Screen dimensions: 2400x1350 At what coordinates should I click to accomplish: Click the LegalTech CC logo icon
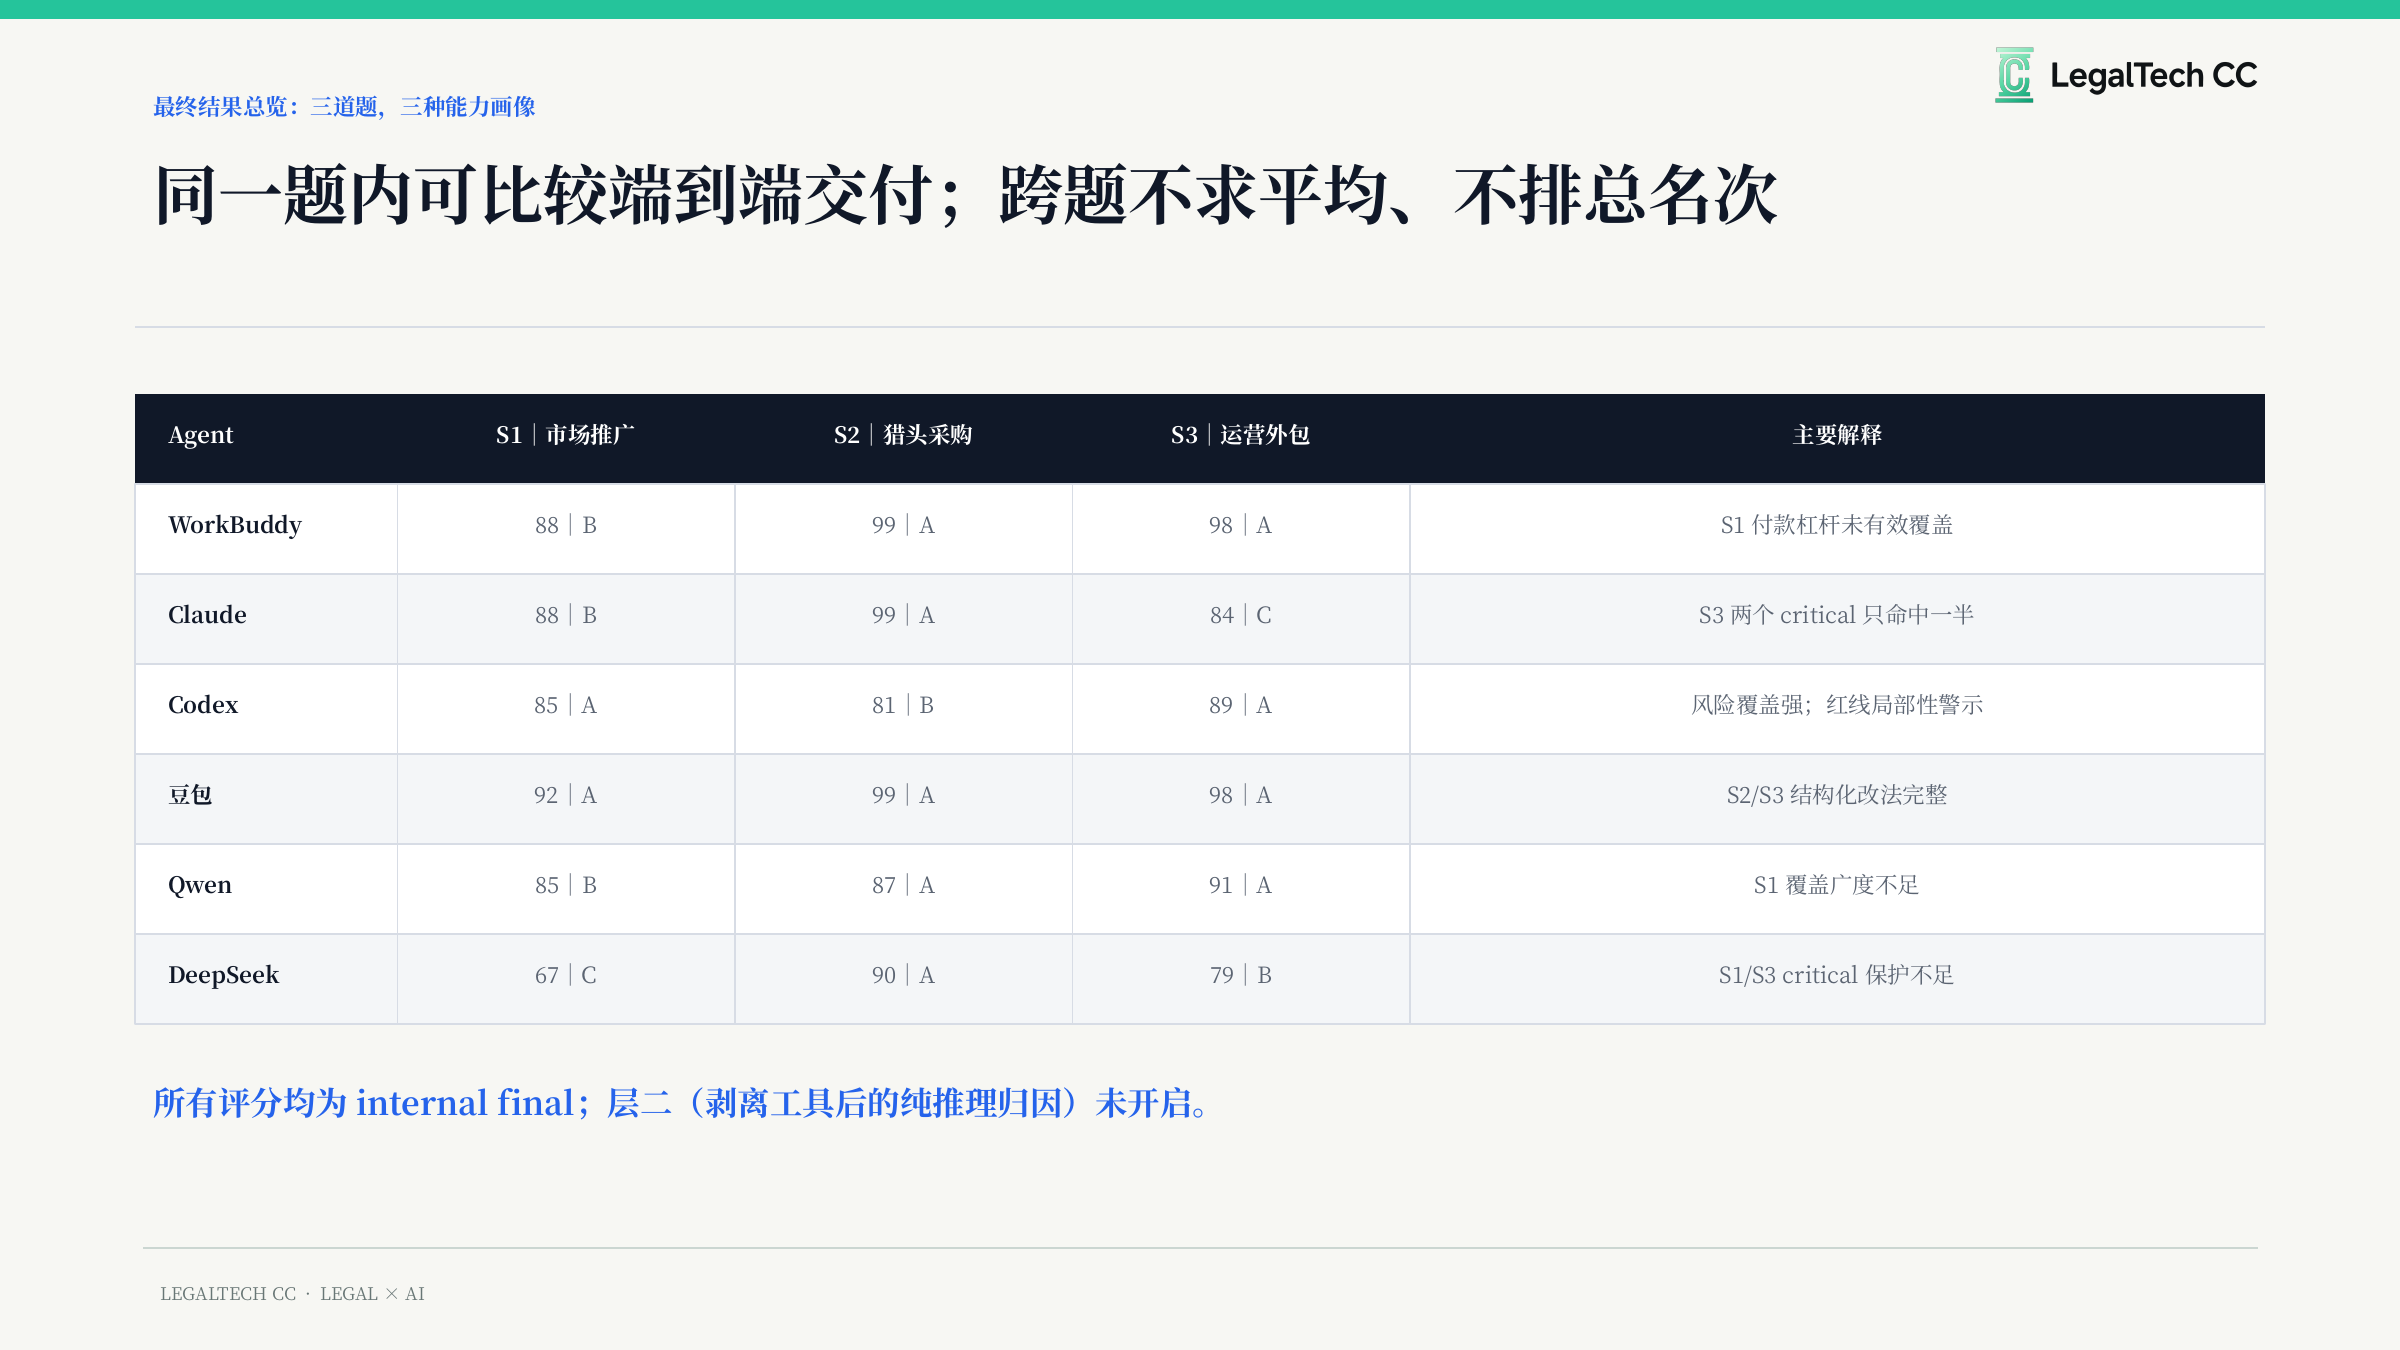(x=2014, y=75)
